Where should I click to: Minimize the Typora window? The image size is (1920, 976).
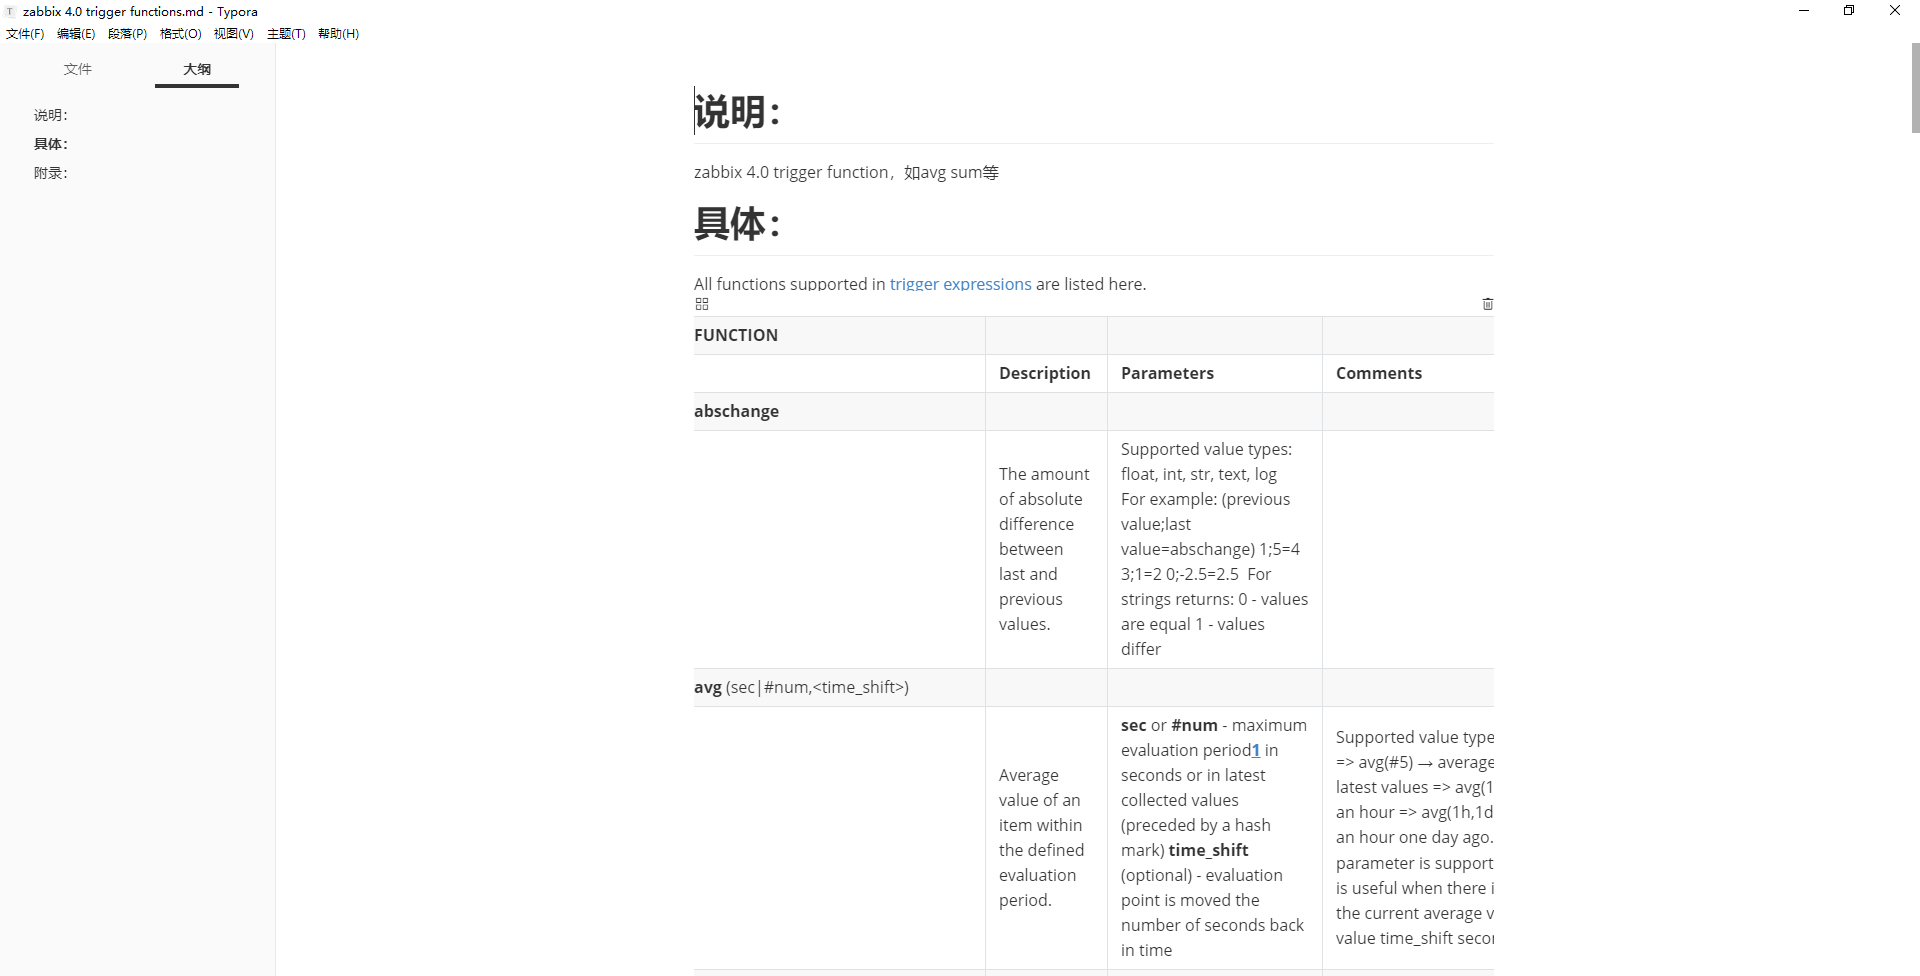click(x=1804, y=11)
